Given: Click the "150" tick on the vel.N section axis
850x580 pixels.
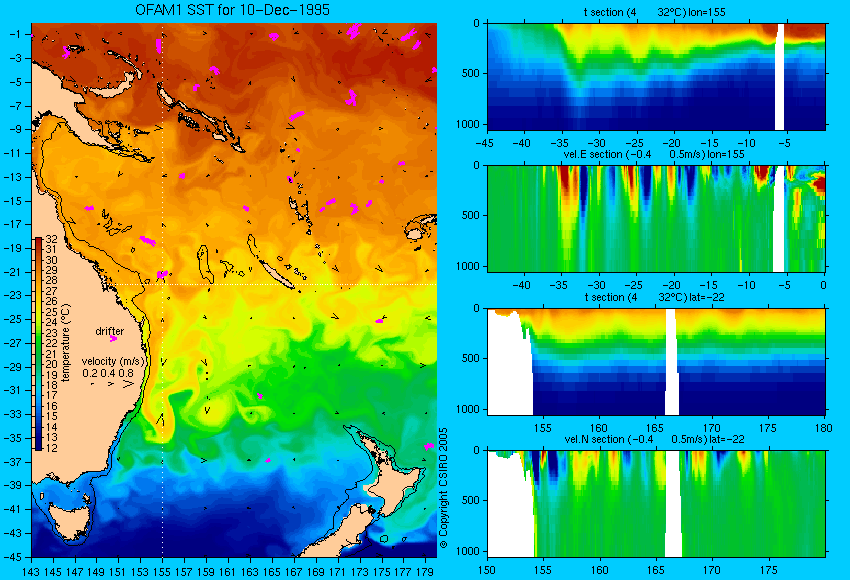Looking at the screenshot, I should tap(487, 570).
